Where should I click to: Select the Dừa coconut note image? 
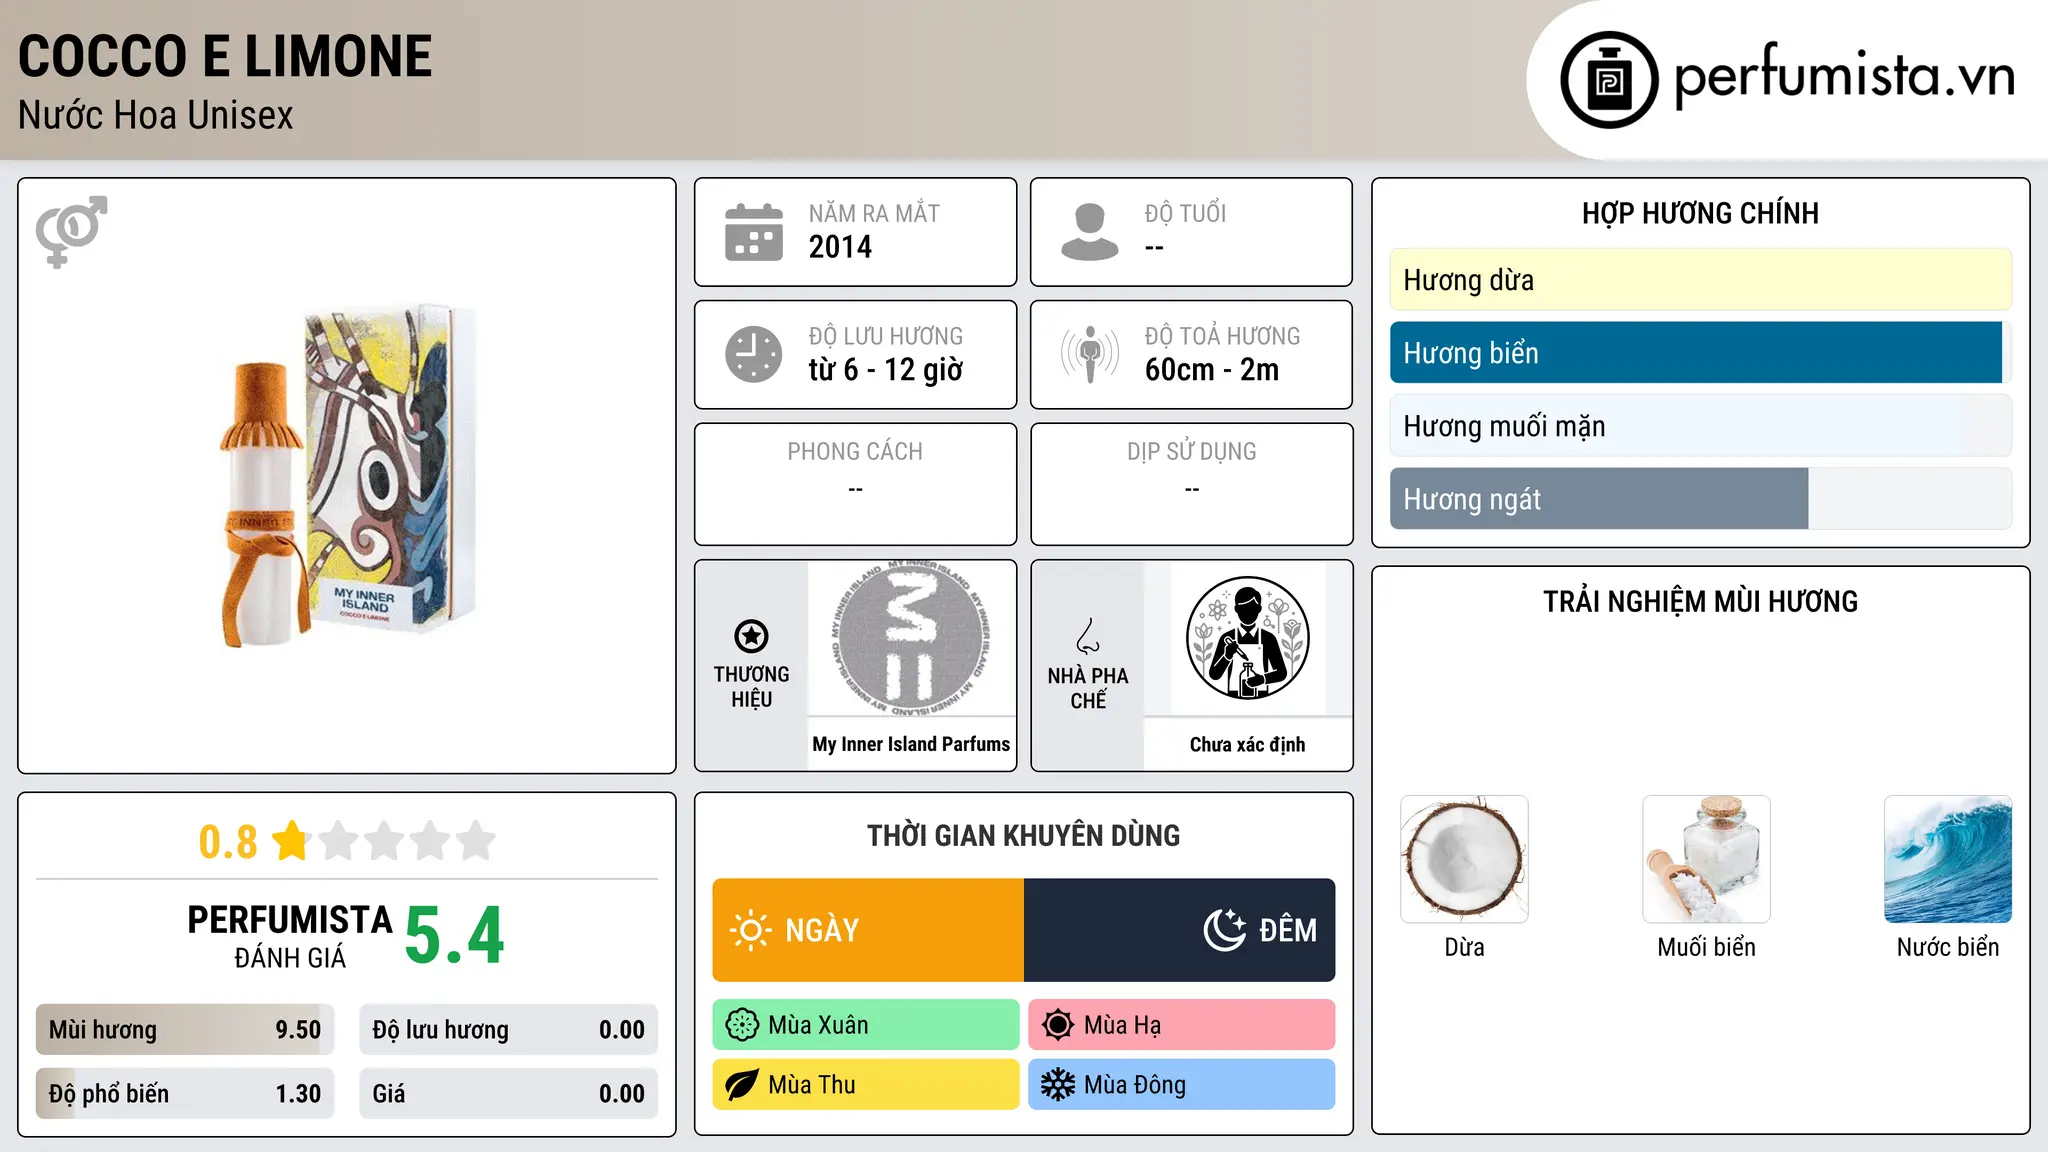(1464, 859)
